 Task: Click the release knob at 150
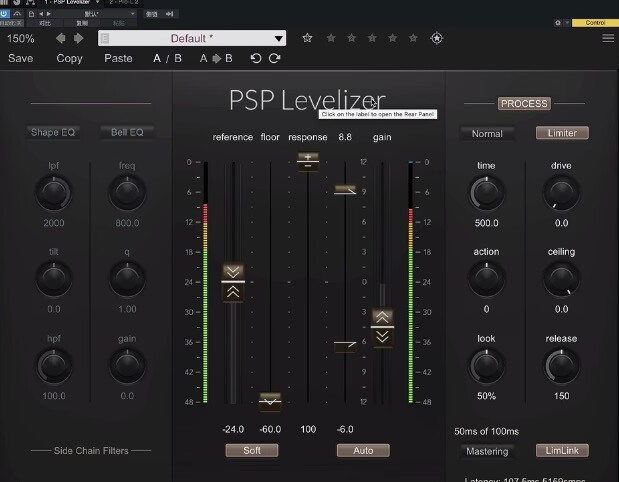pyautogui.click(x=561, y=366)
